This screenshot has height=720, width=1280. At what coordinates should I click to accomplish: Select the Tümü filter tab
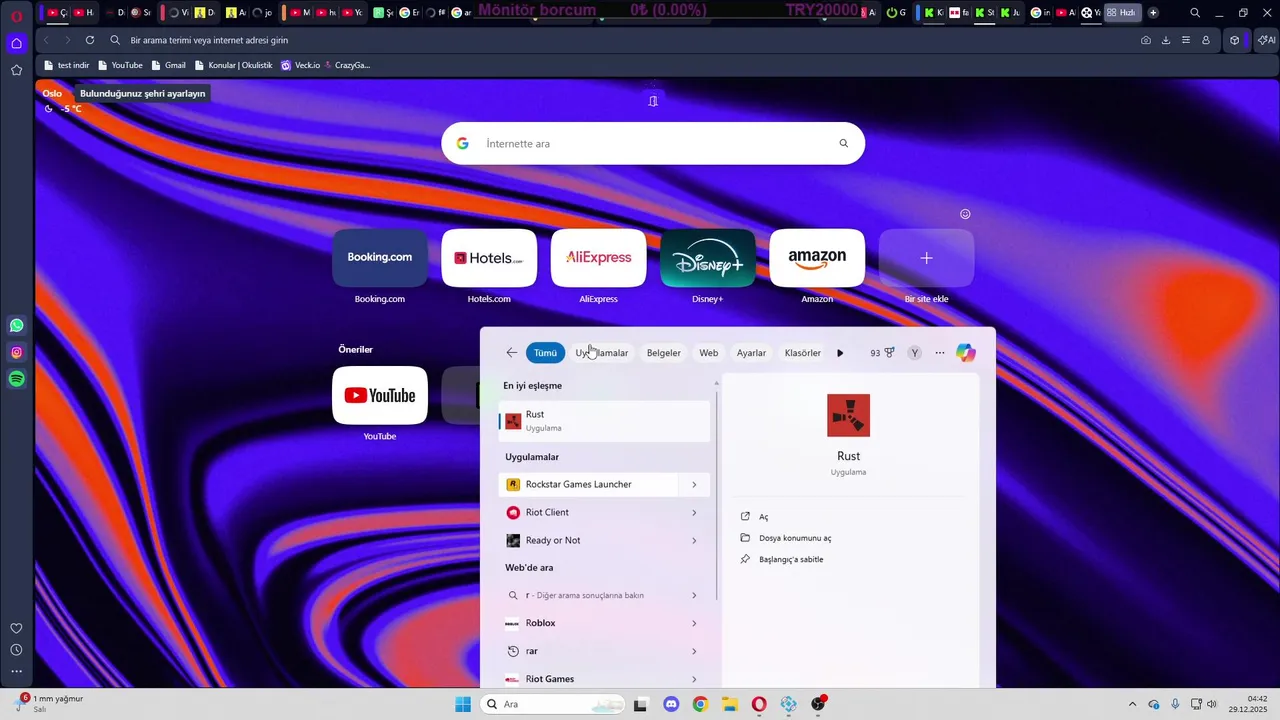[545, 353]
